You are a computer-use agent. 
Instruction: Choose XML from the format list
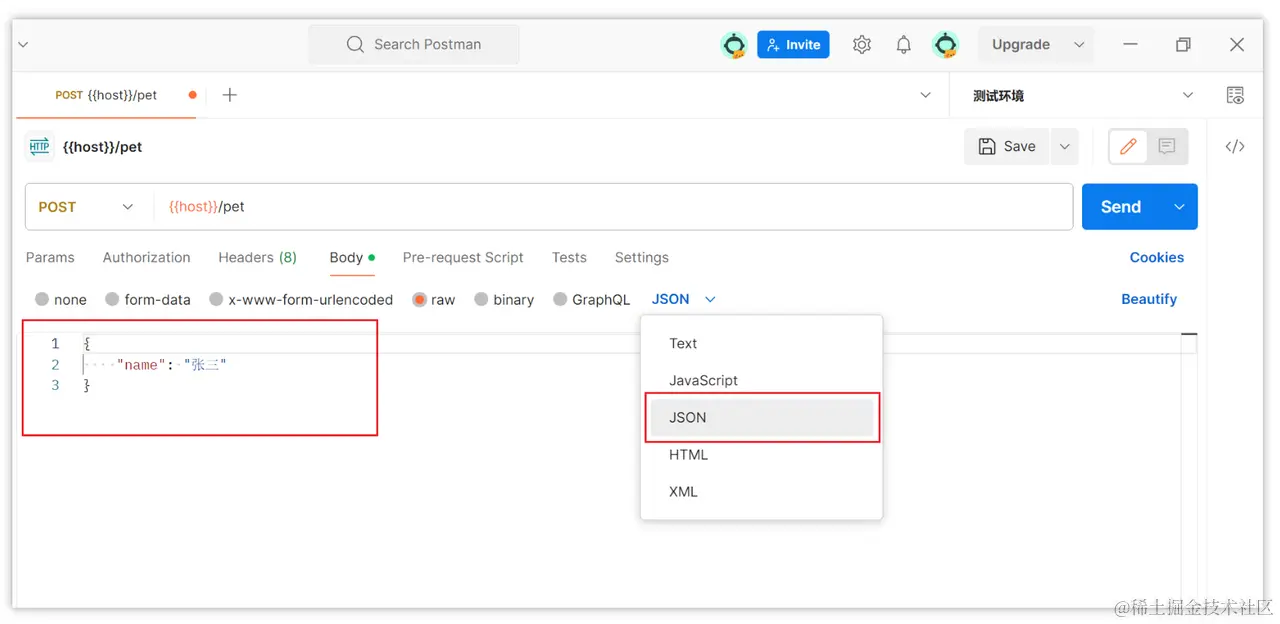[x=683, y=492]
